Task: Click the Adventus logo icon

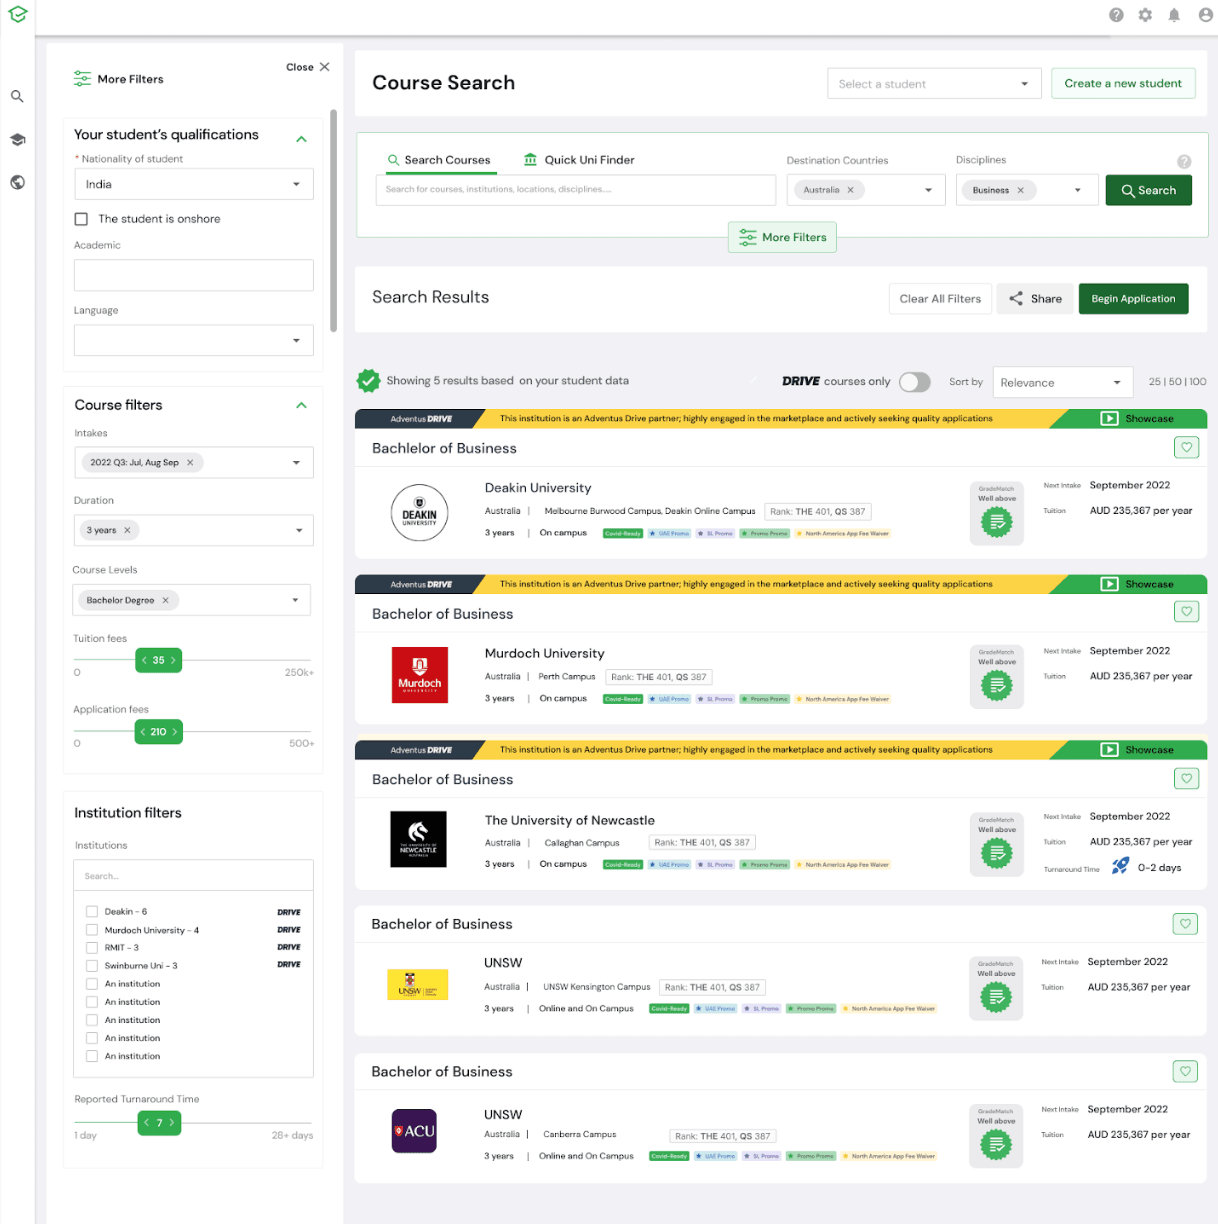Action: pyautogui.click(x=17, y=15)
